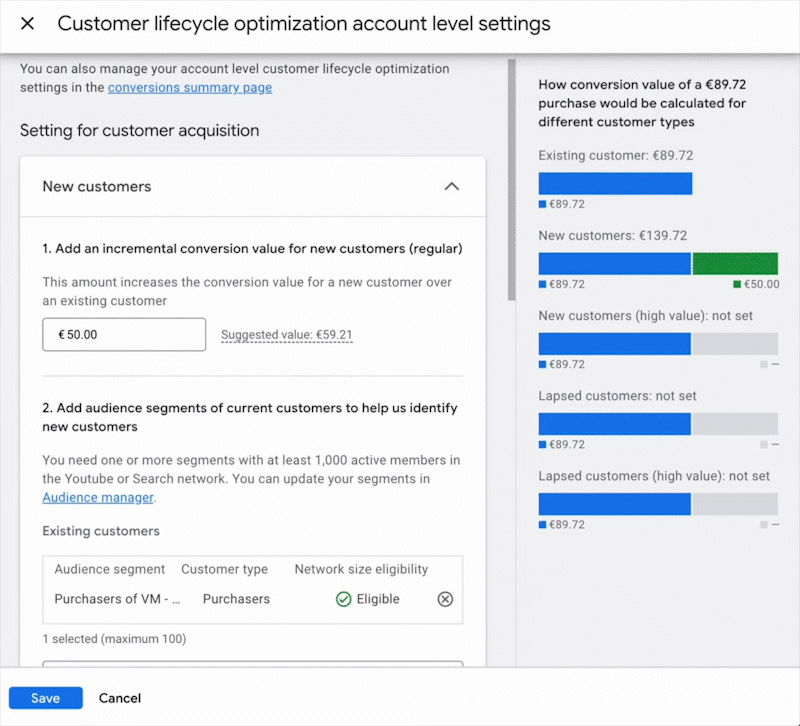
Task: Click the €50.00 incremental value field
Action: (x=123, y=335)
